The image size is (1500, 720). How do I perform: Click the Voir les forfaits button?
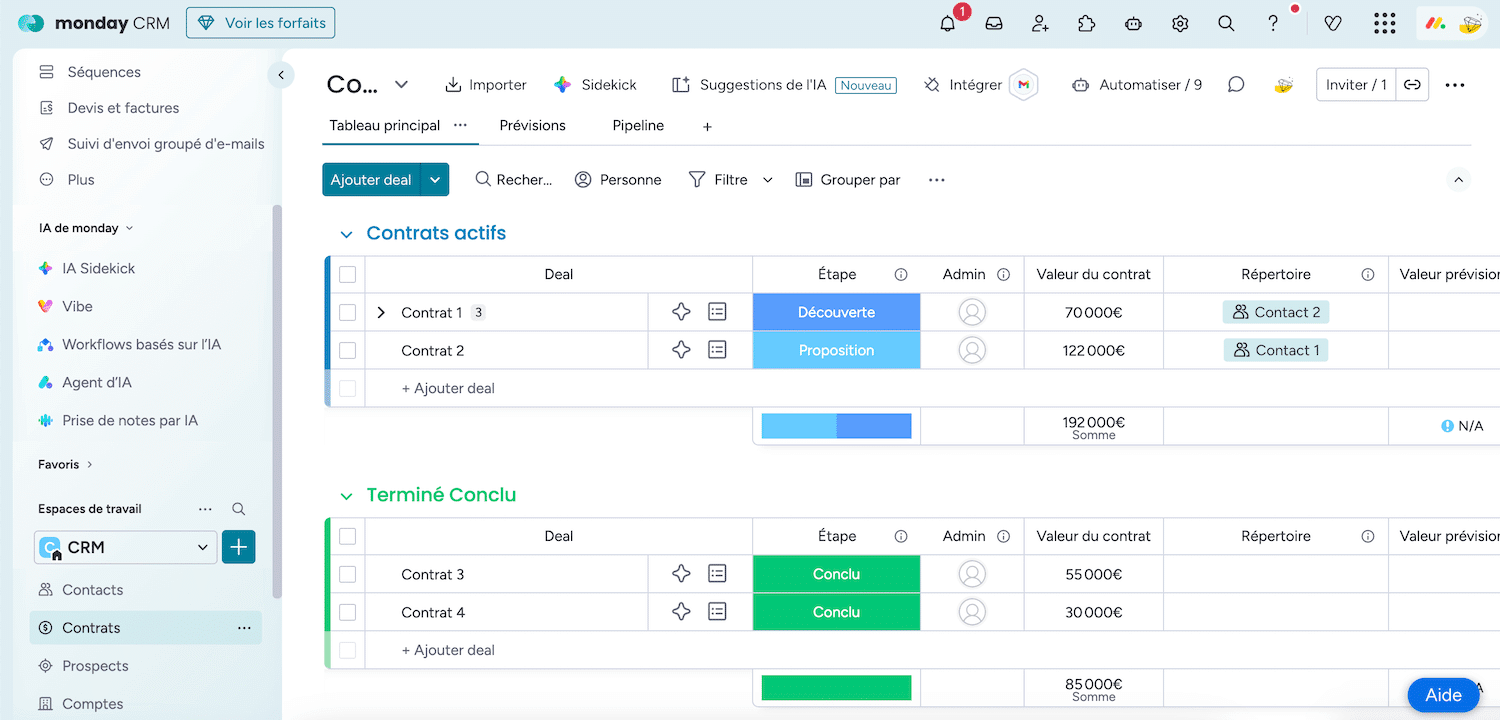click(x=261, y=23)
